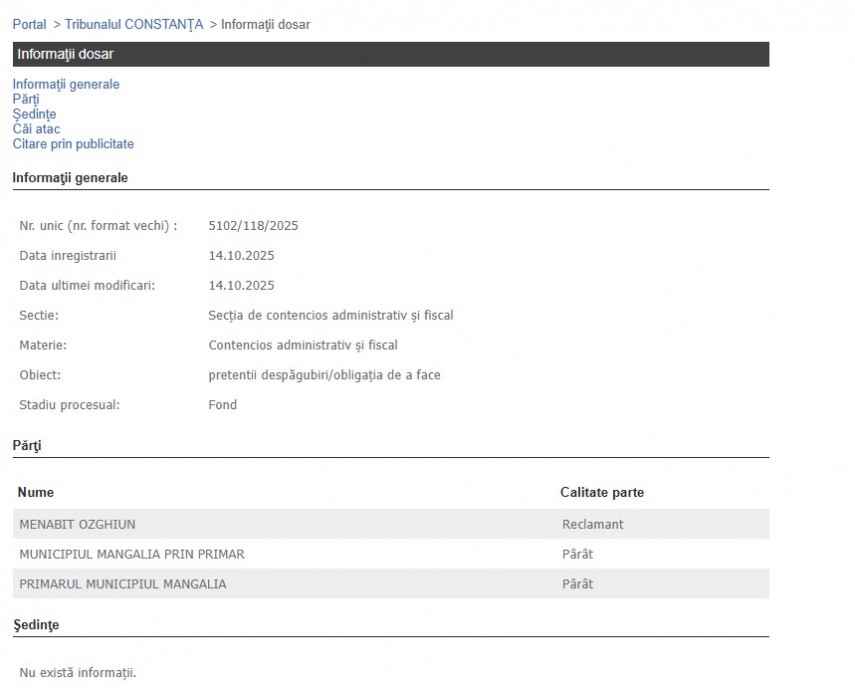Jump to Informații generale via the top link
The height and width of the screenshot is (694, 855).
(x=66, y=85)
